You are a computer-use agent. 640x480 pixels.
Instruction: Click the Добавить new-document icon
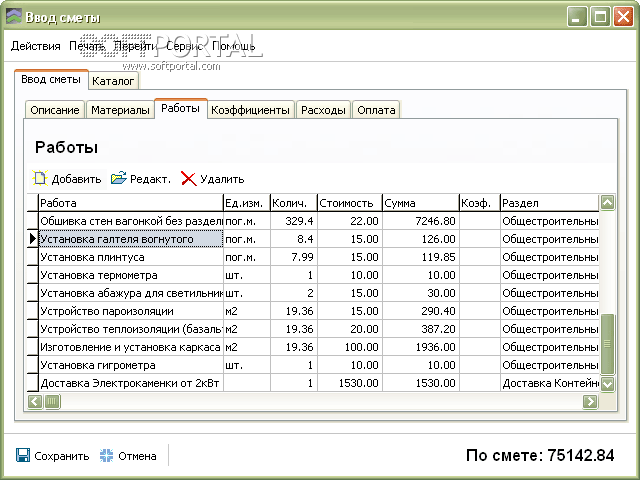(x=40, y=178)
